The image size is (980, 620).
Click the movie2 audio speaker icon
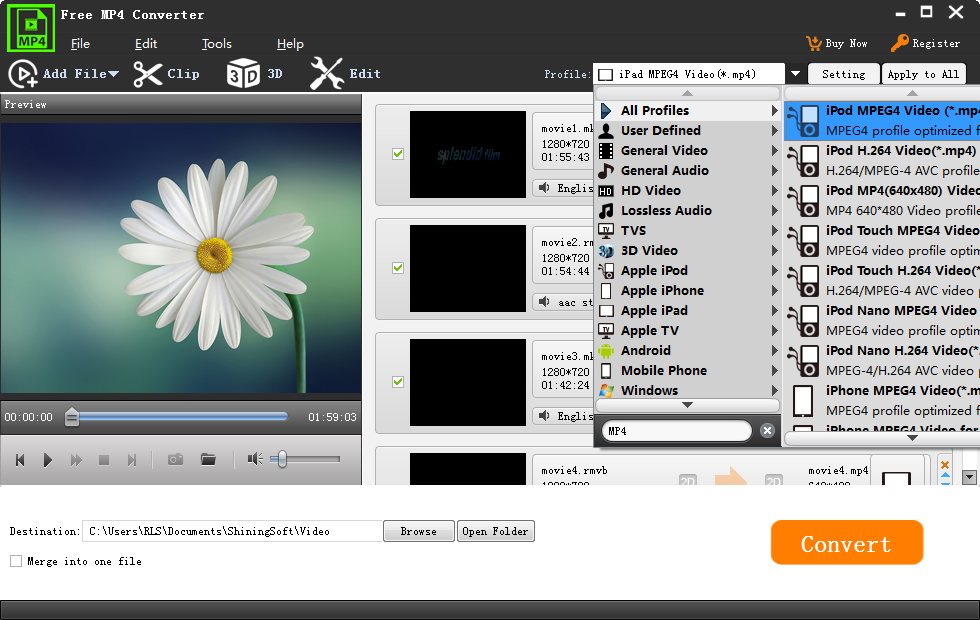(544, 302)
